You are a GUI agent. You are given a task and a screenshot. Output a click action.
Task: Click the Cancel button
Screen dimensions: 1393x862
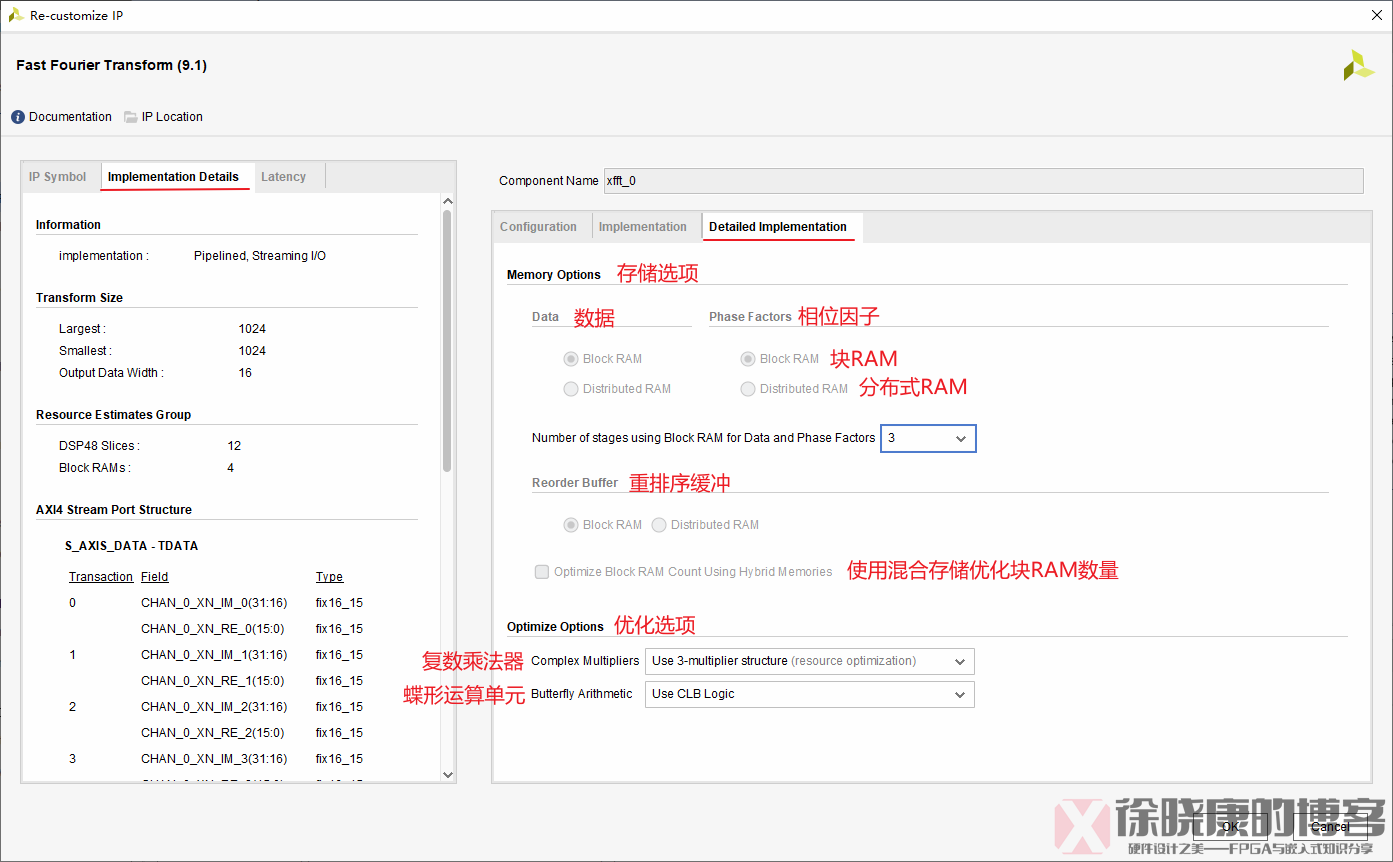[x=1330, y=827]
